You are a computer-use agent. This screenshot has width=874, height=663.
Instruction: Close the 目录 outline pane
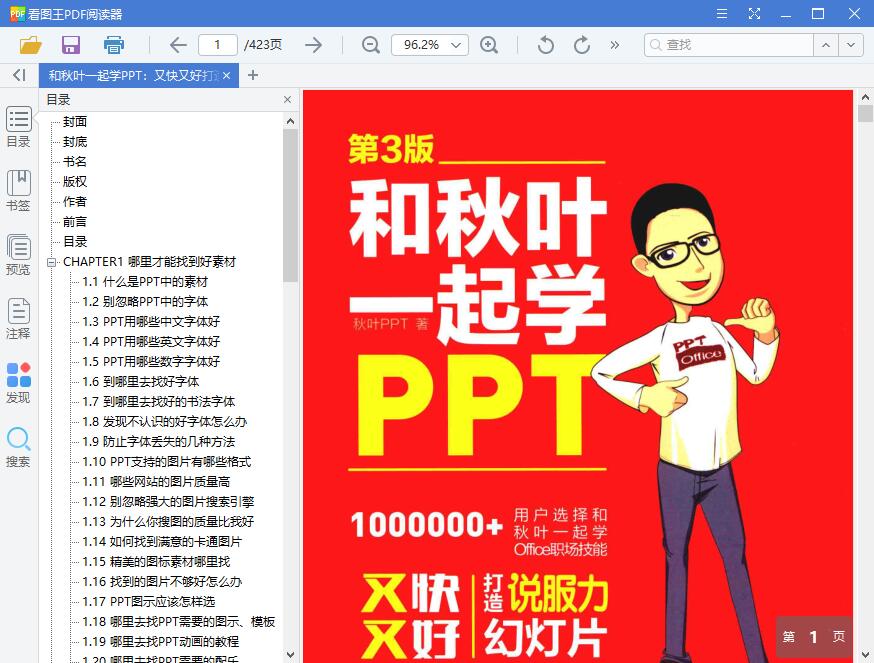click(287, 99)
